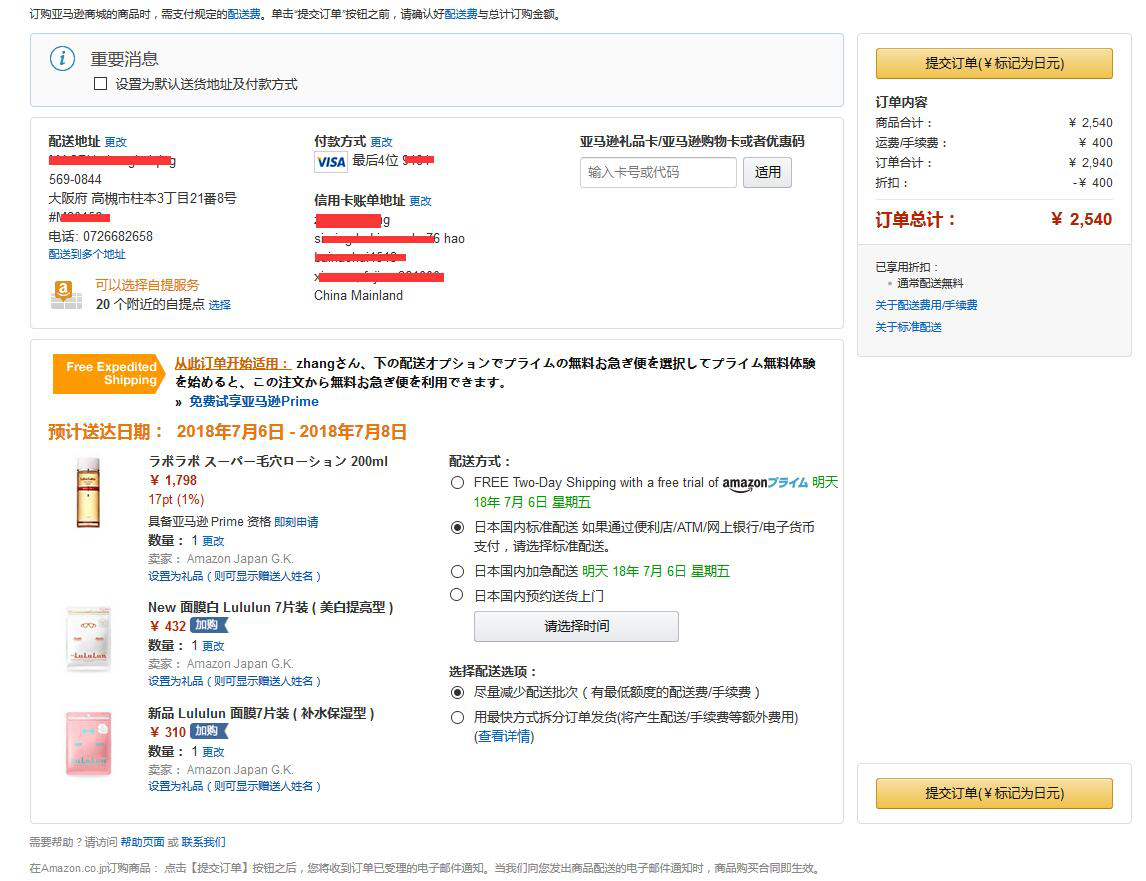Click the amazon プライム logo
Viewport: 1146px width, 881px height.
click(765, 483)
